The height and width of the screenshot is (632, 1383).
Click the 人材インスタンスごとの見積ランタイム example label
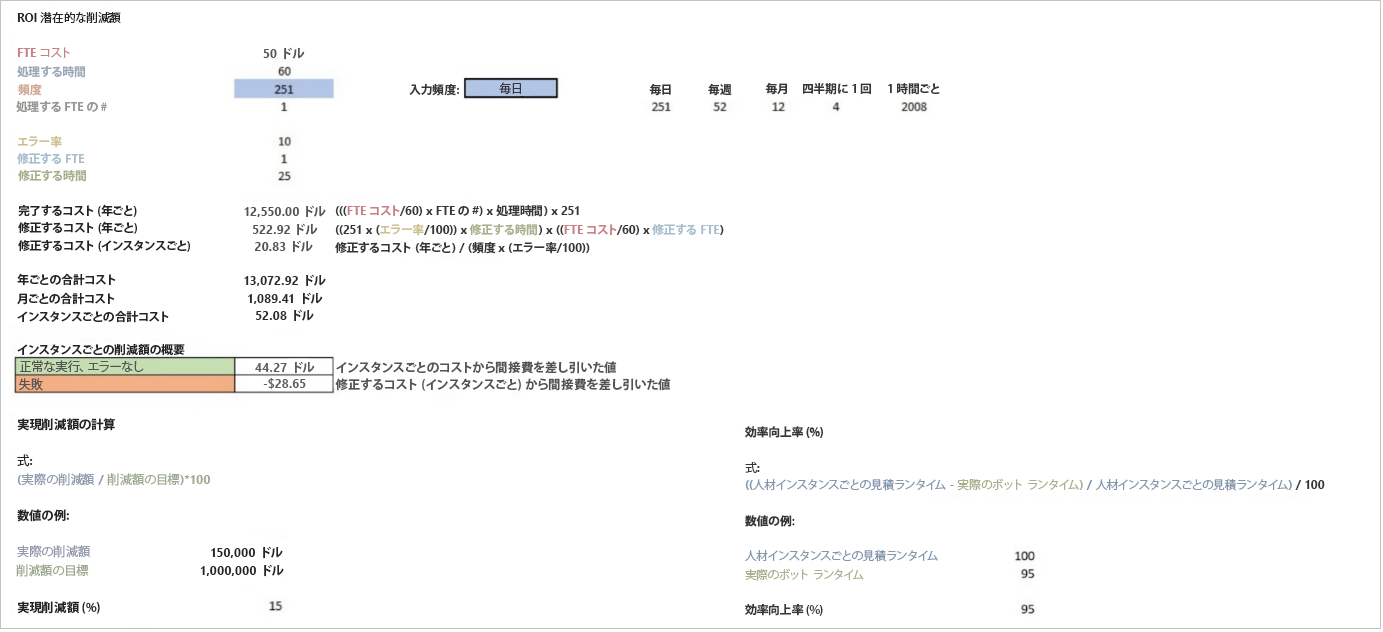[842, 555]
